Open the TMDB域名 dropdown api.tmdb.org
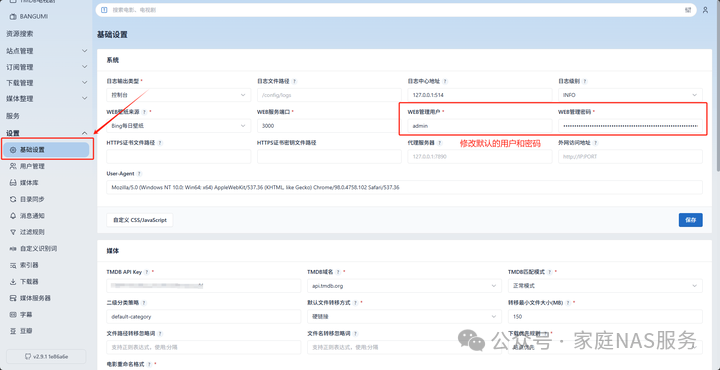The image size is (720, 370). [404, 286]
